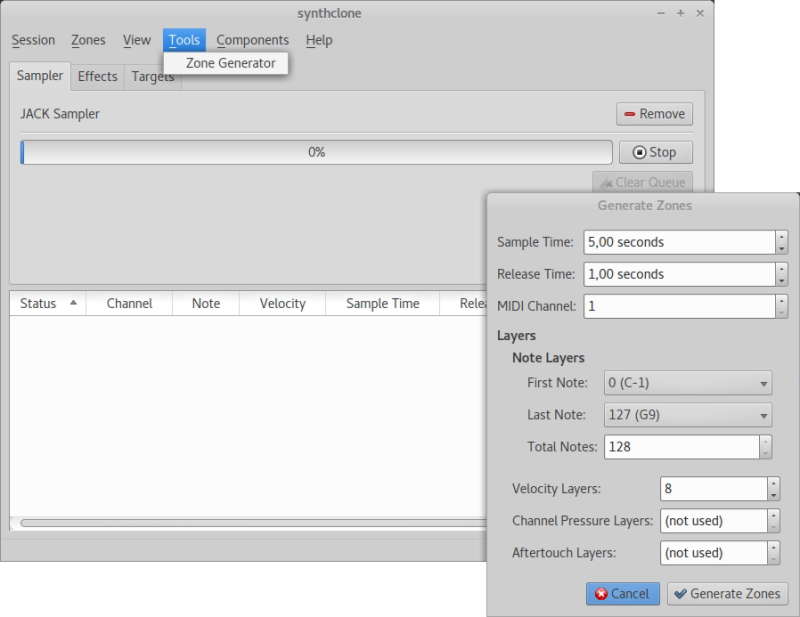Focus the Channel Pressure Layers field
This screenshot has width=800, height=617.
(714, 521)
